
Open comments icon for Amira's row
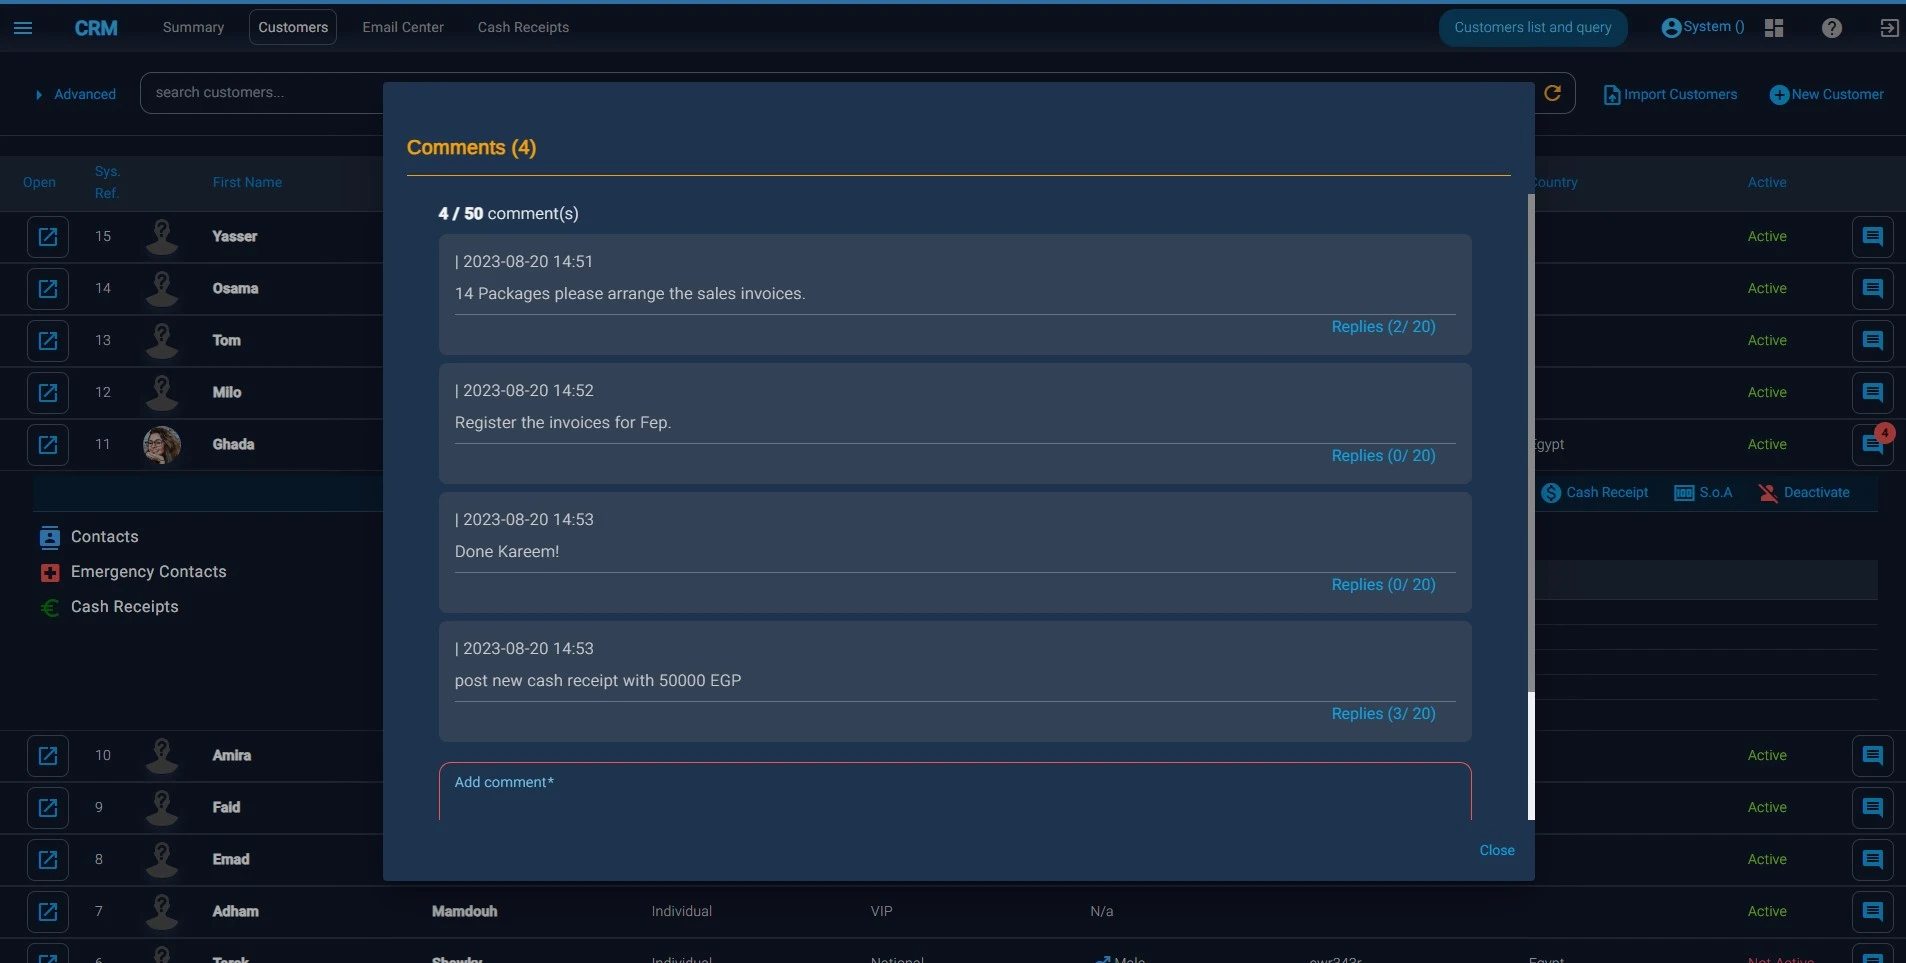[x=1873, y=756]
